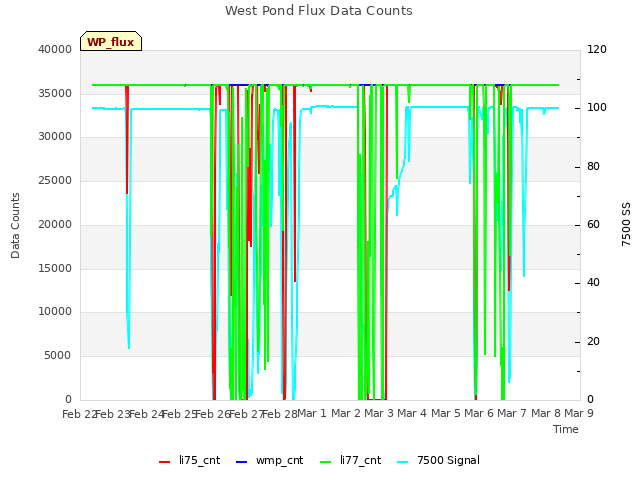The height and width of the screenshot is (480, 640).
Task: Click the 20000 left axis tick label
Action: click(x=55, y=224)
